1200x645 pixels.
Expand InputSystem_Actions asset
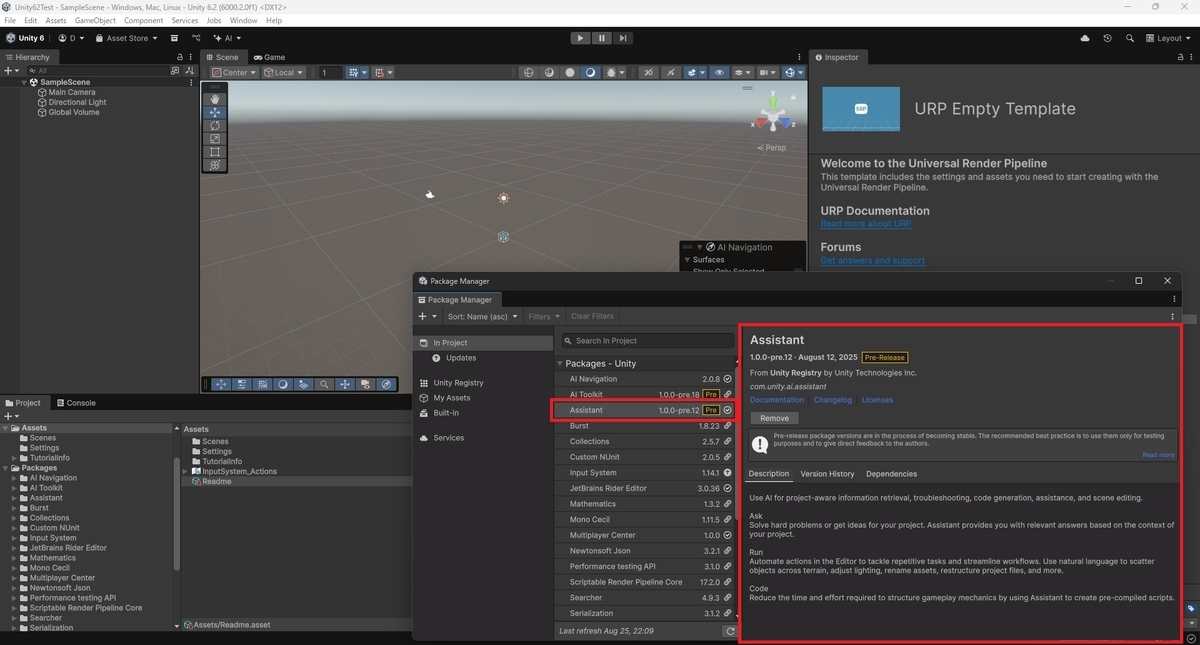185,471
